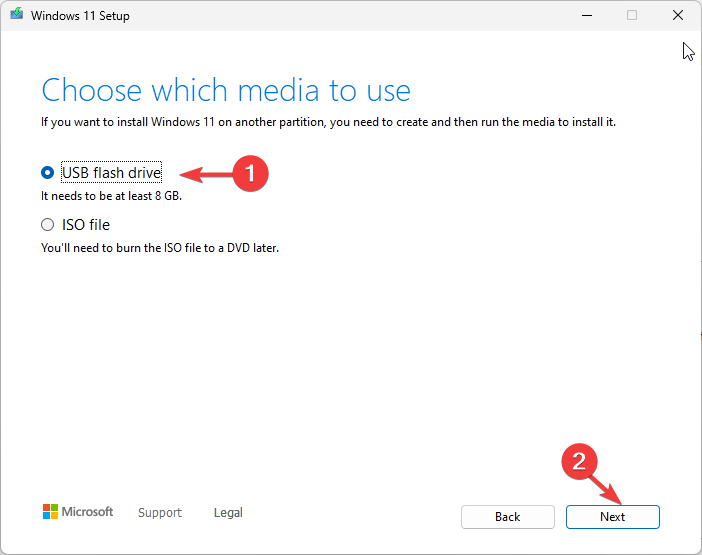Open the Support link
The height and width of the screenshot is (555, 702).
coord(160,512)
